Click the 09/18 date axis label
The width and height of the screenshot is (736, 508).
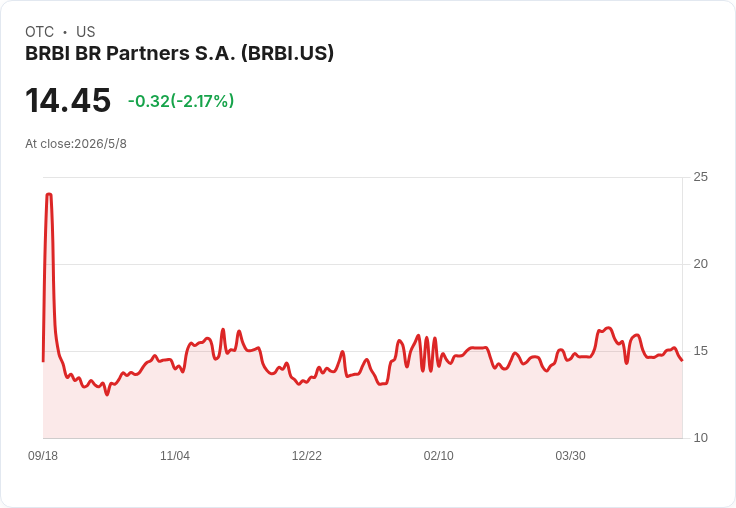(x=43, y=456)
